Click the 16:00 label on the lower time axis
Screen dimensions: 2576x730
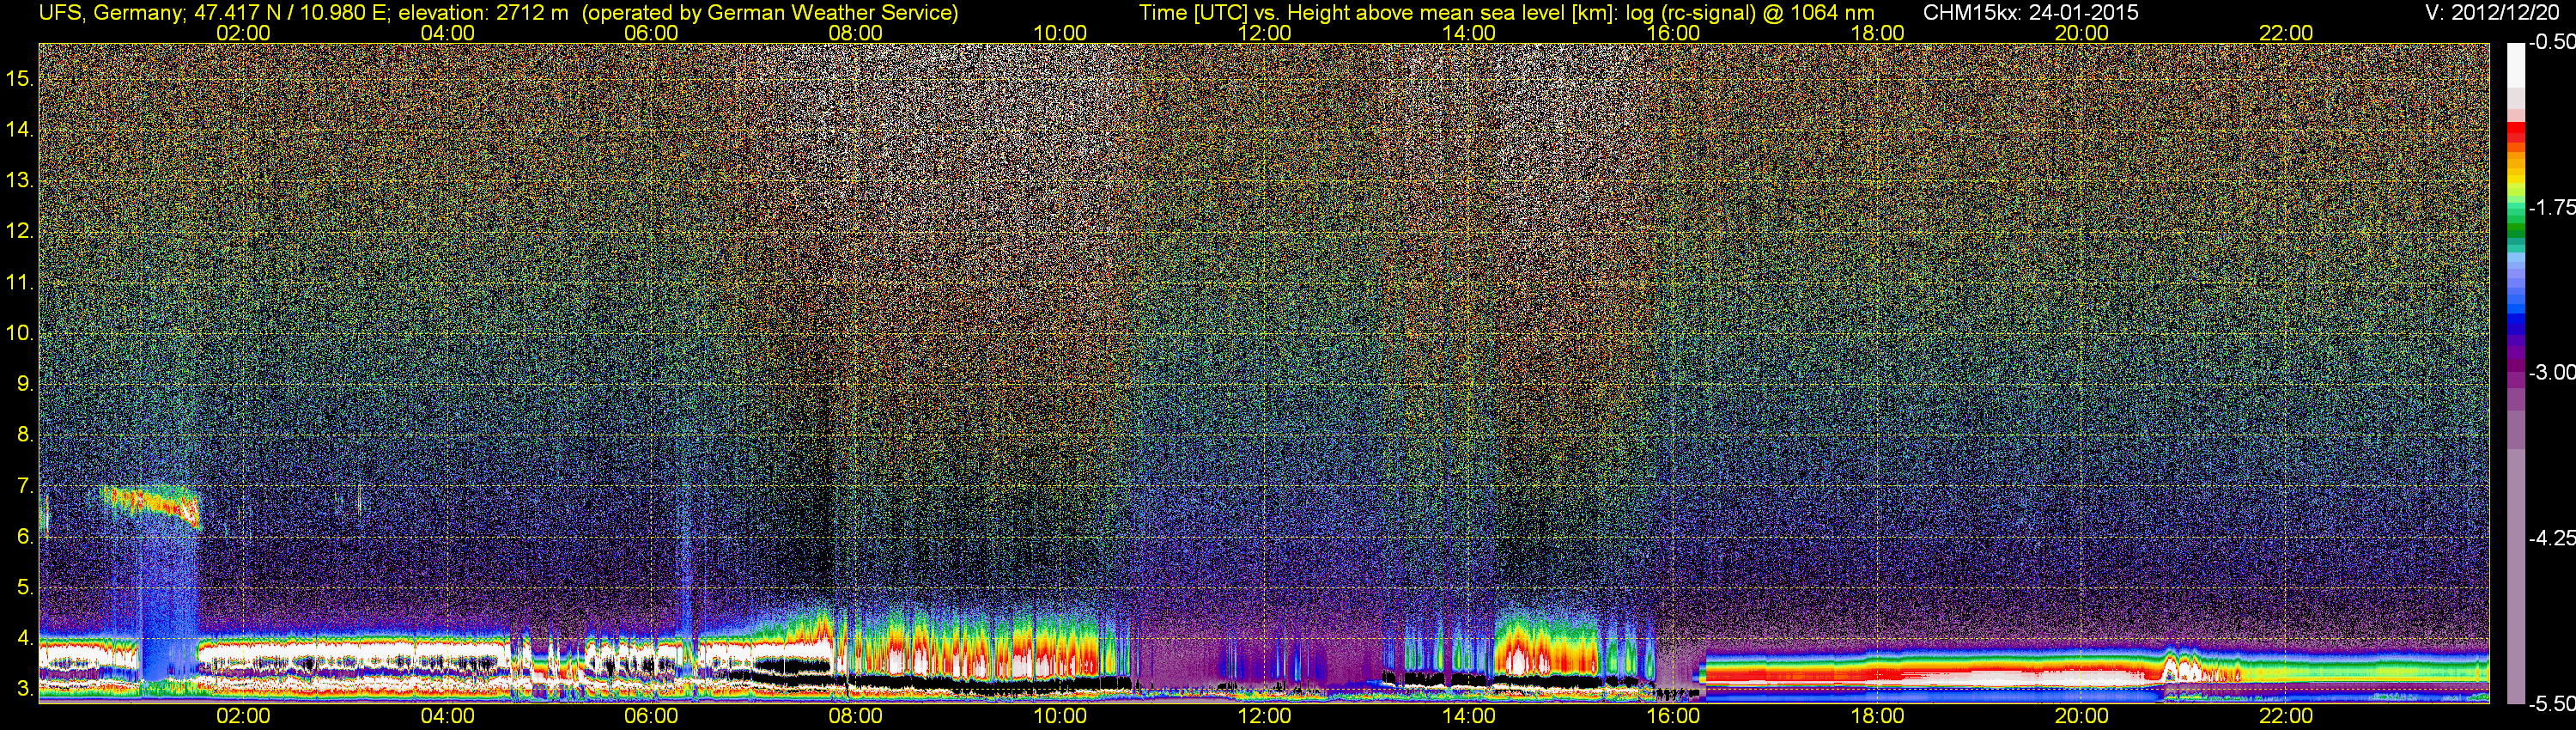(1673, 716)
